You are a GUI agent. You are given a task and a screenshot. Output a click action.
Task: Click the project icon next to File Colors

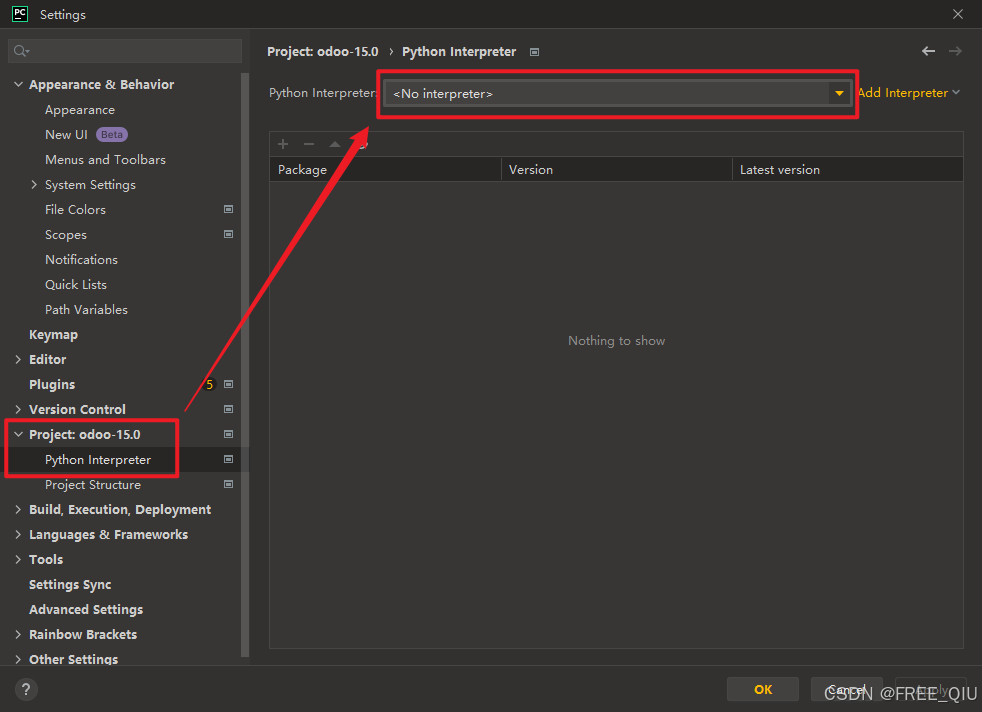[229, 209]
